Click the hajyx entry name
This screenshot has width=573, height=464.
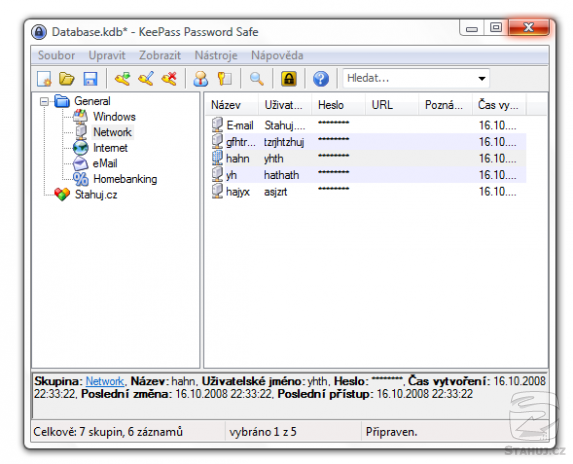238,192
